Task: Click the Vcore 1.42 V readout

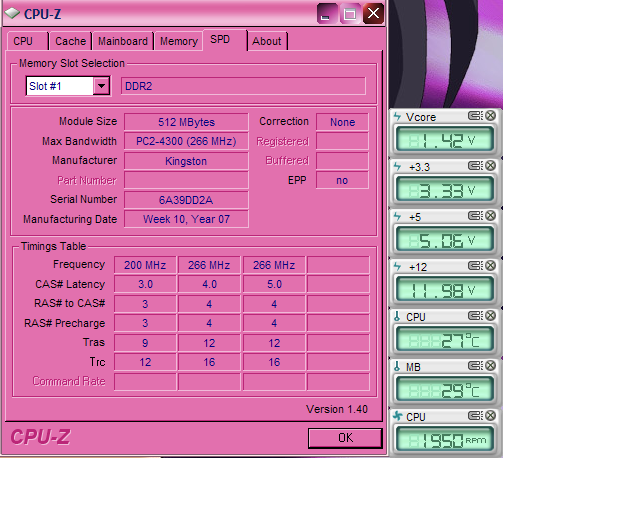Action: click(445, 139)
